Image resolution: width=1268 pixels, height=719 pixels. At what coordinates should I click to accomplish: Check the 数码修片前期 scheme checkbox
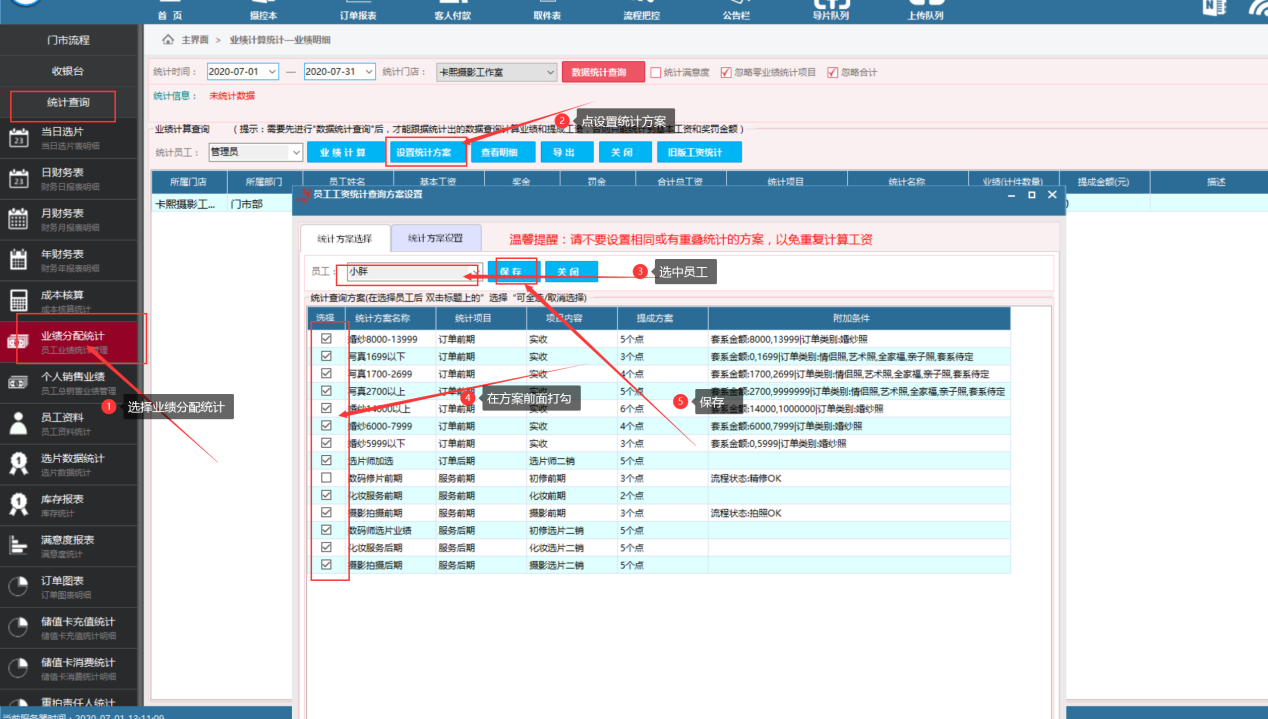pos(326,478)
